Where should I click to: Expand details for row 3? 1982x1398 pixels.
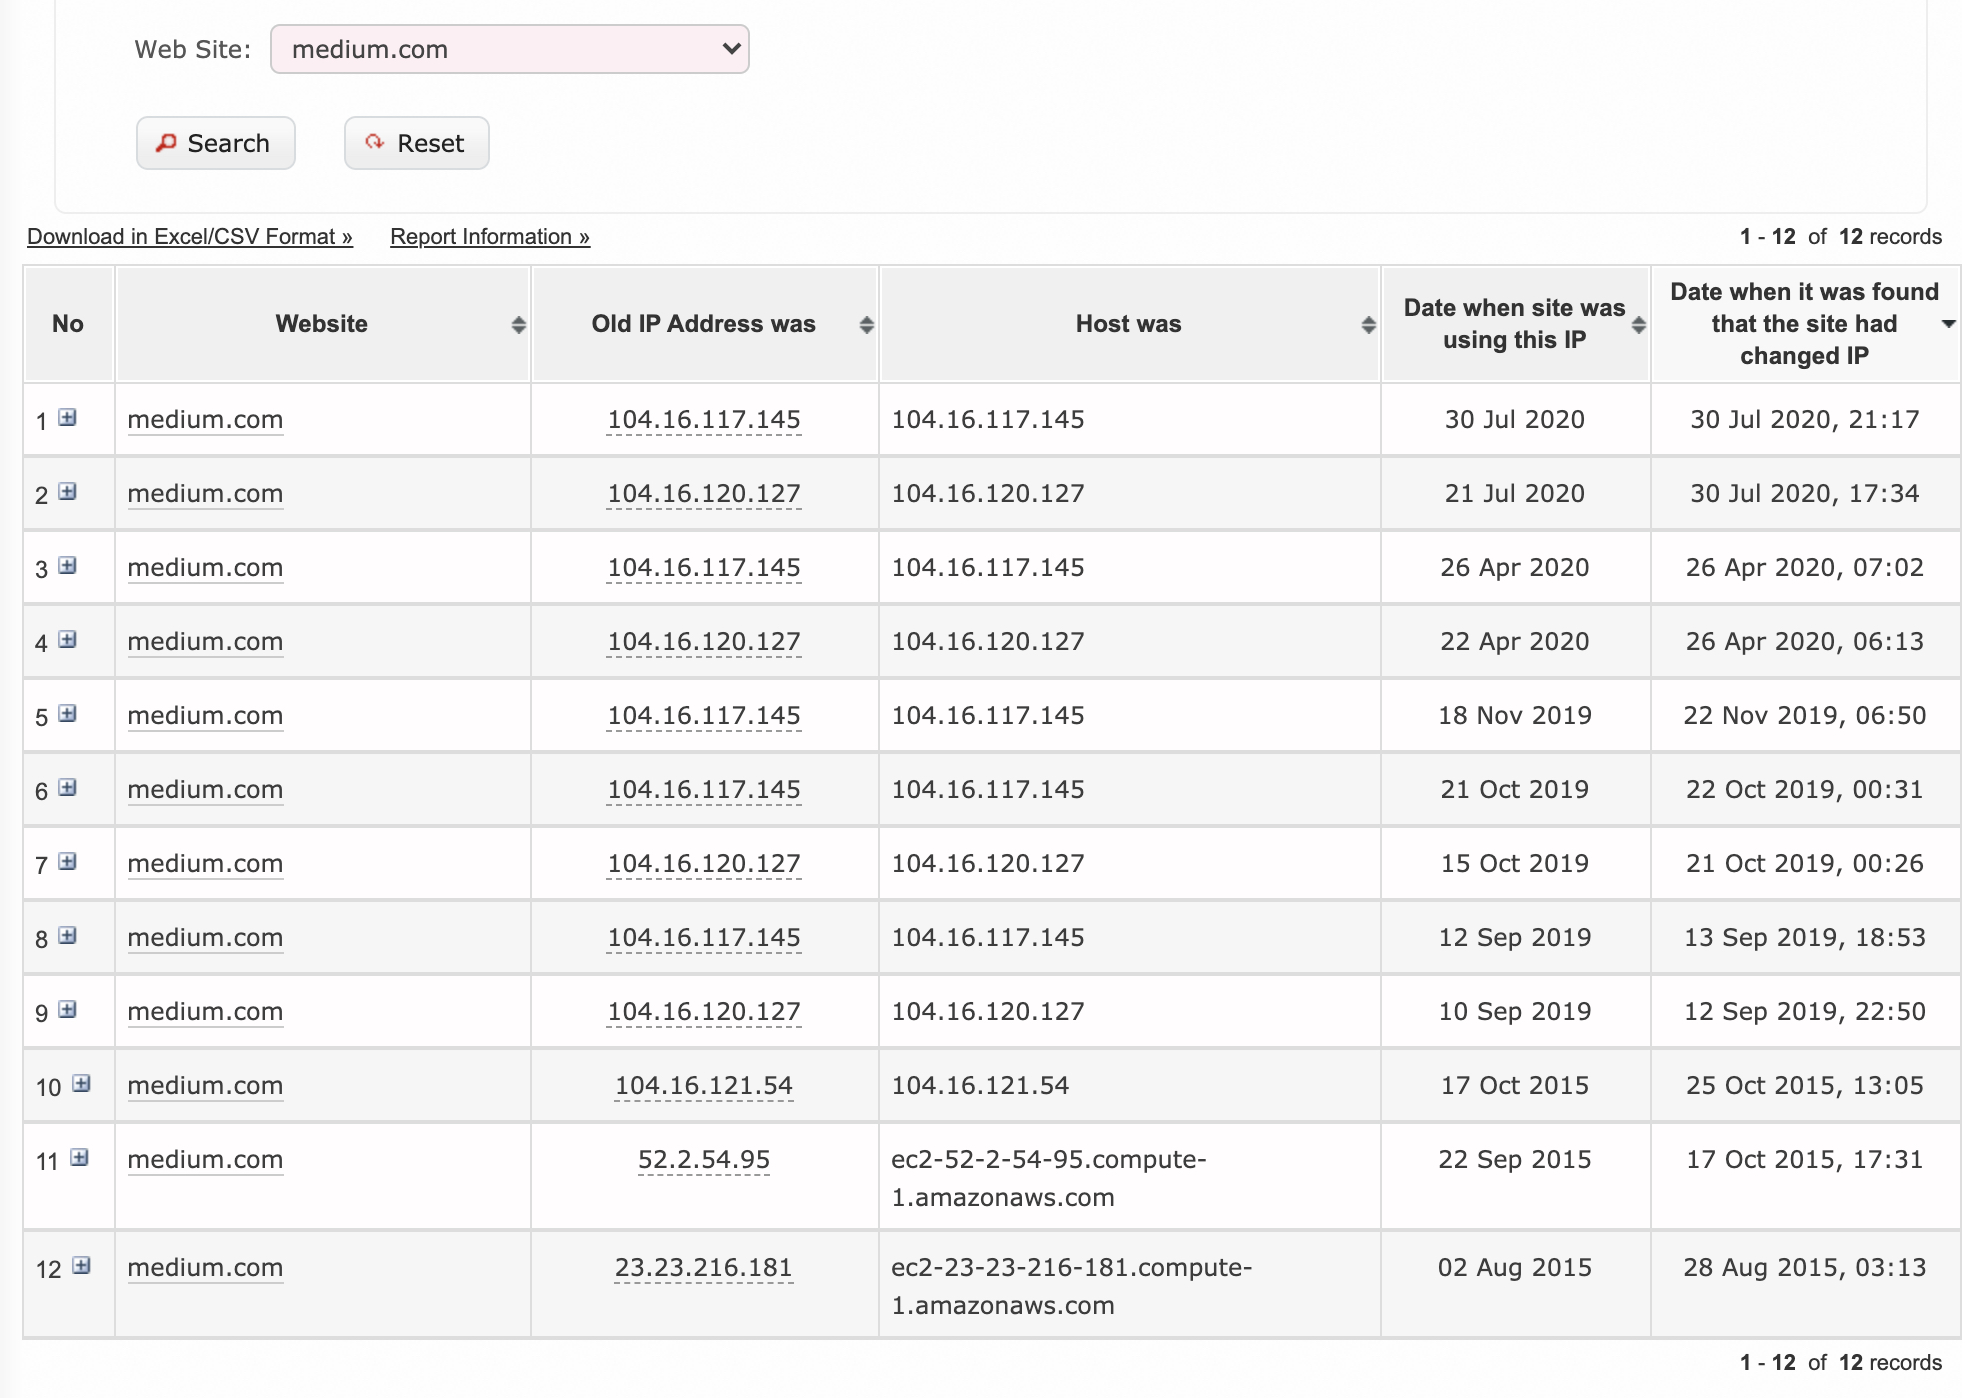68,566
